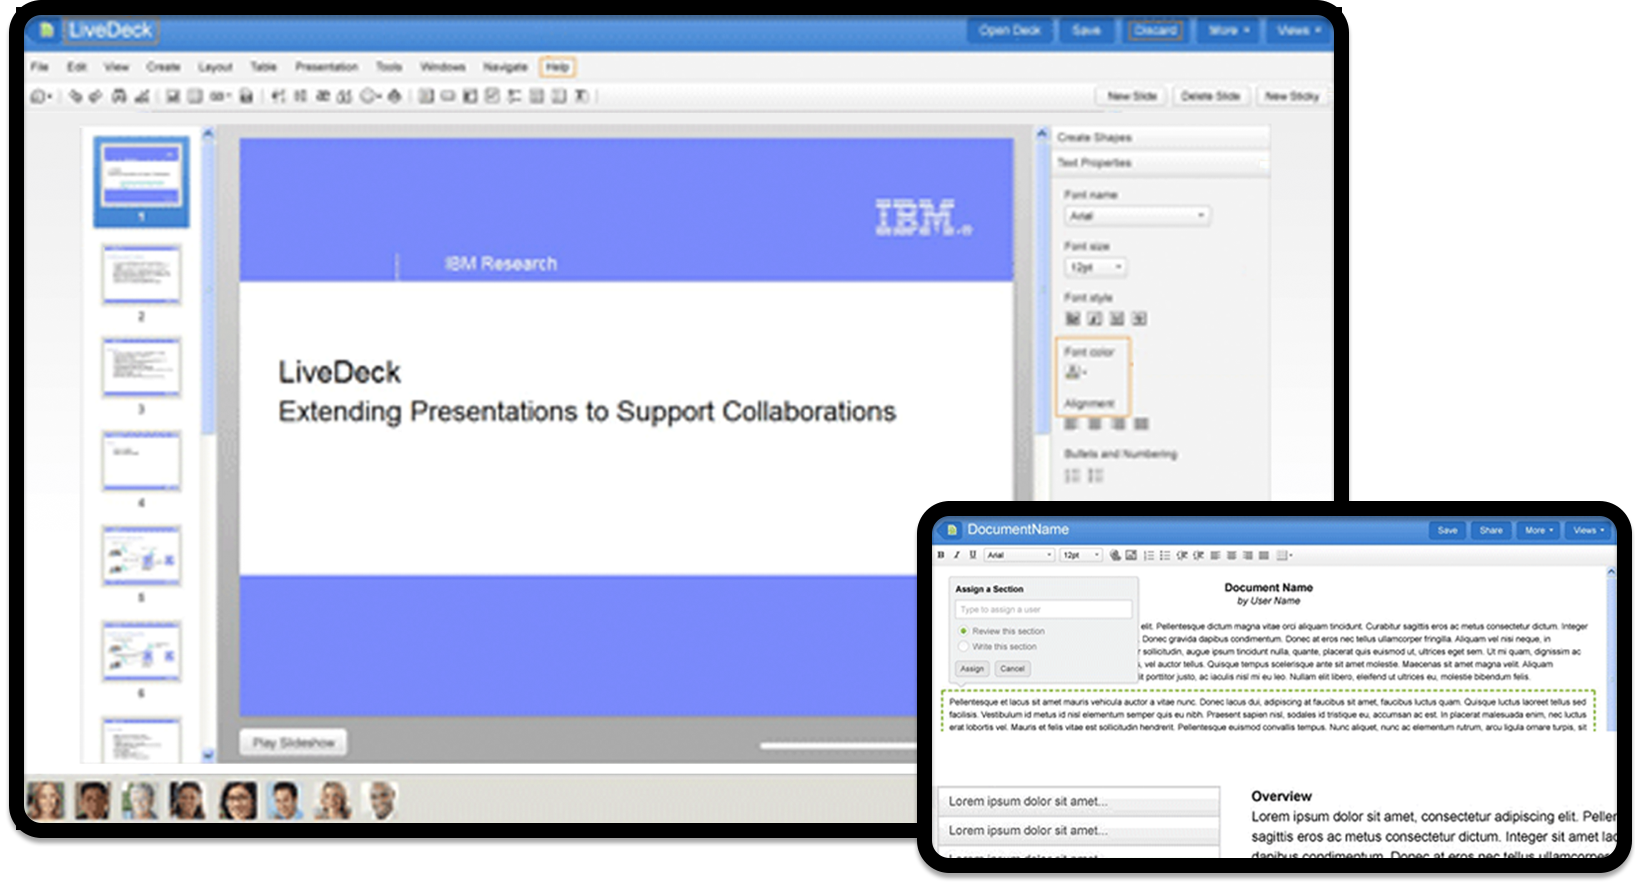1635x883 pixels.
Task: Align center icon in DocumentName toolbar
Action: point(1231,555)
